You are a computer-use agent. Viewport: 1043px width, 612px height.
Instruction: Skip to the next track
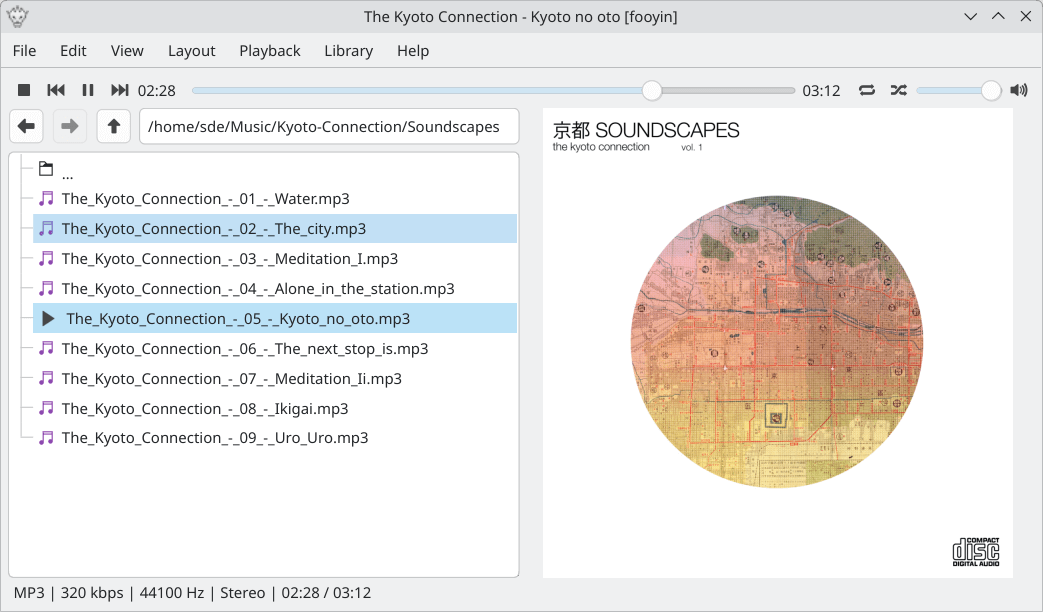point(119,90)
